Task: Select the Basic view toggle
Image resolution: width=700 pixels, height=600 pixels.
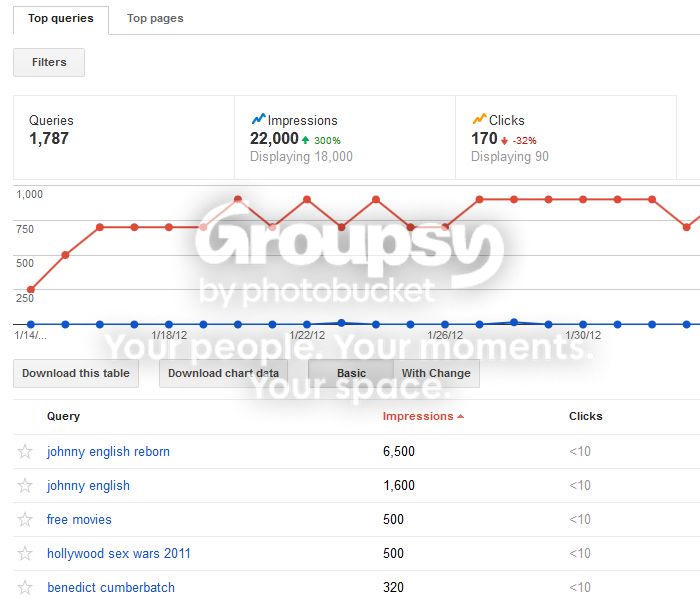Action: pos(351,373)
